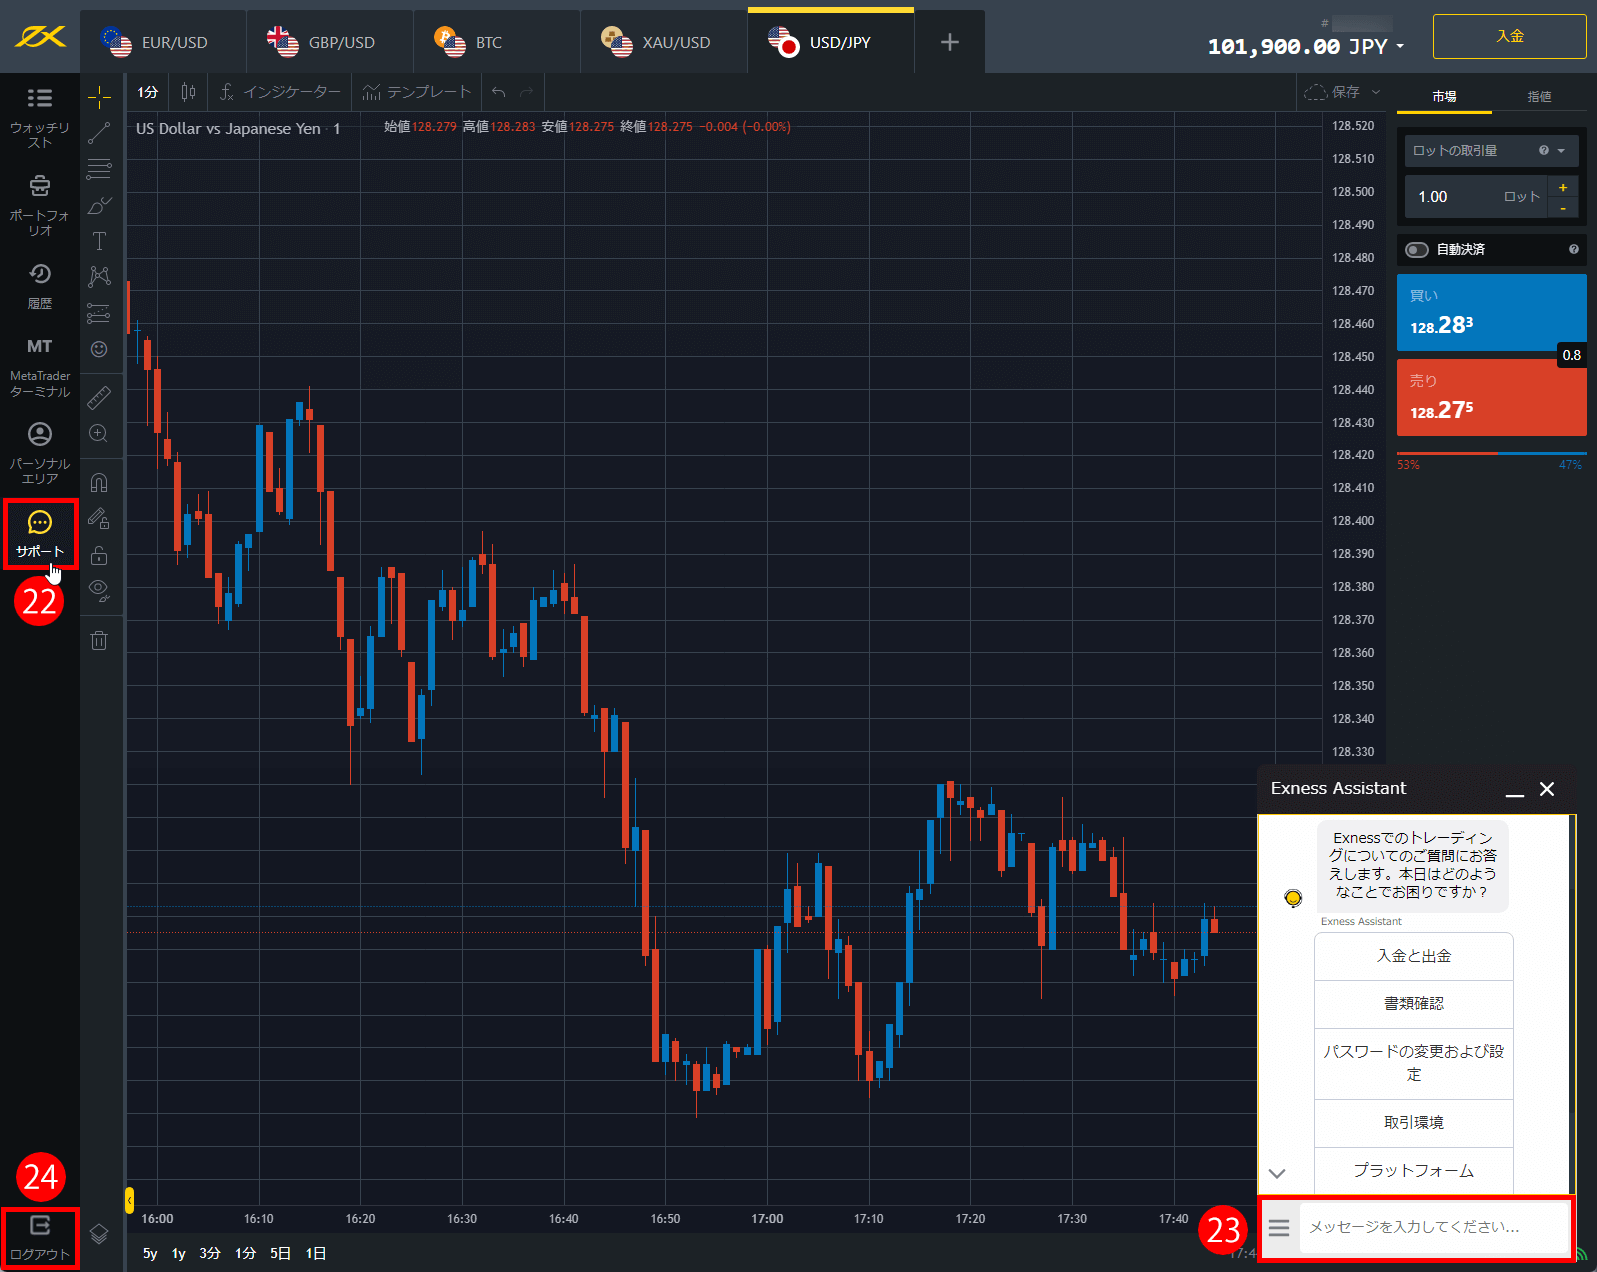Open the ロットの取引量 volume type dropdown

pos(1491,151)
